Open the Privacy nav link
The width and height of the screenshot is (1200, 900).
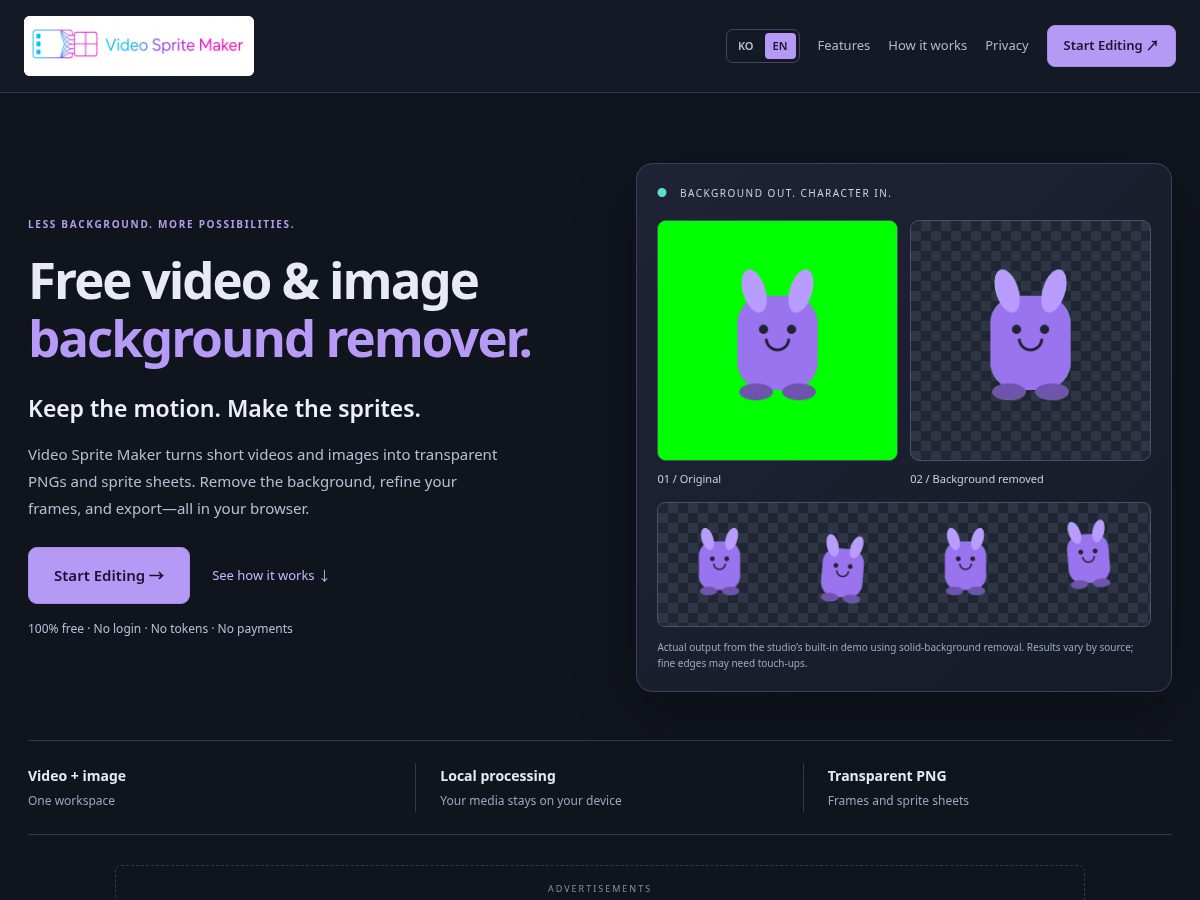coord(1007,46)
